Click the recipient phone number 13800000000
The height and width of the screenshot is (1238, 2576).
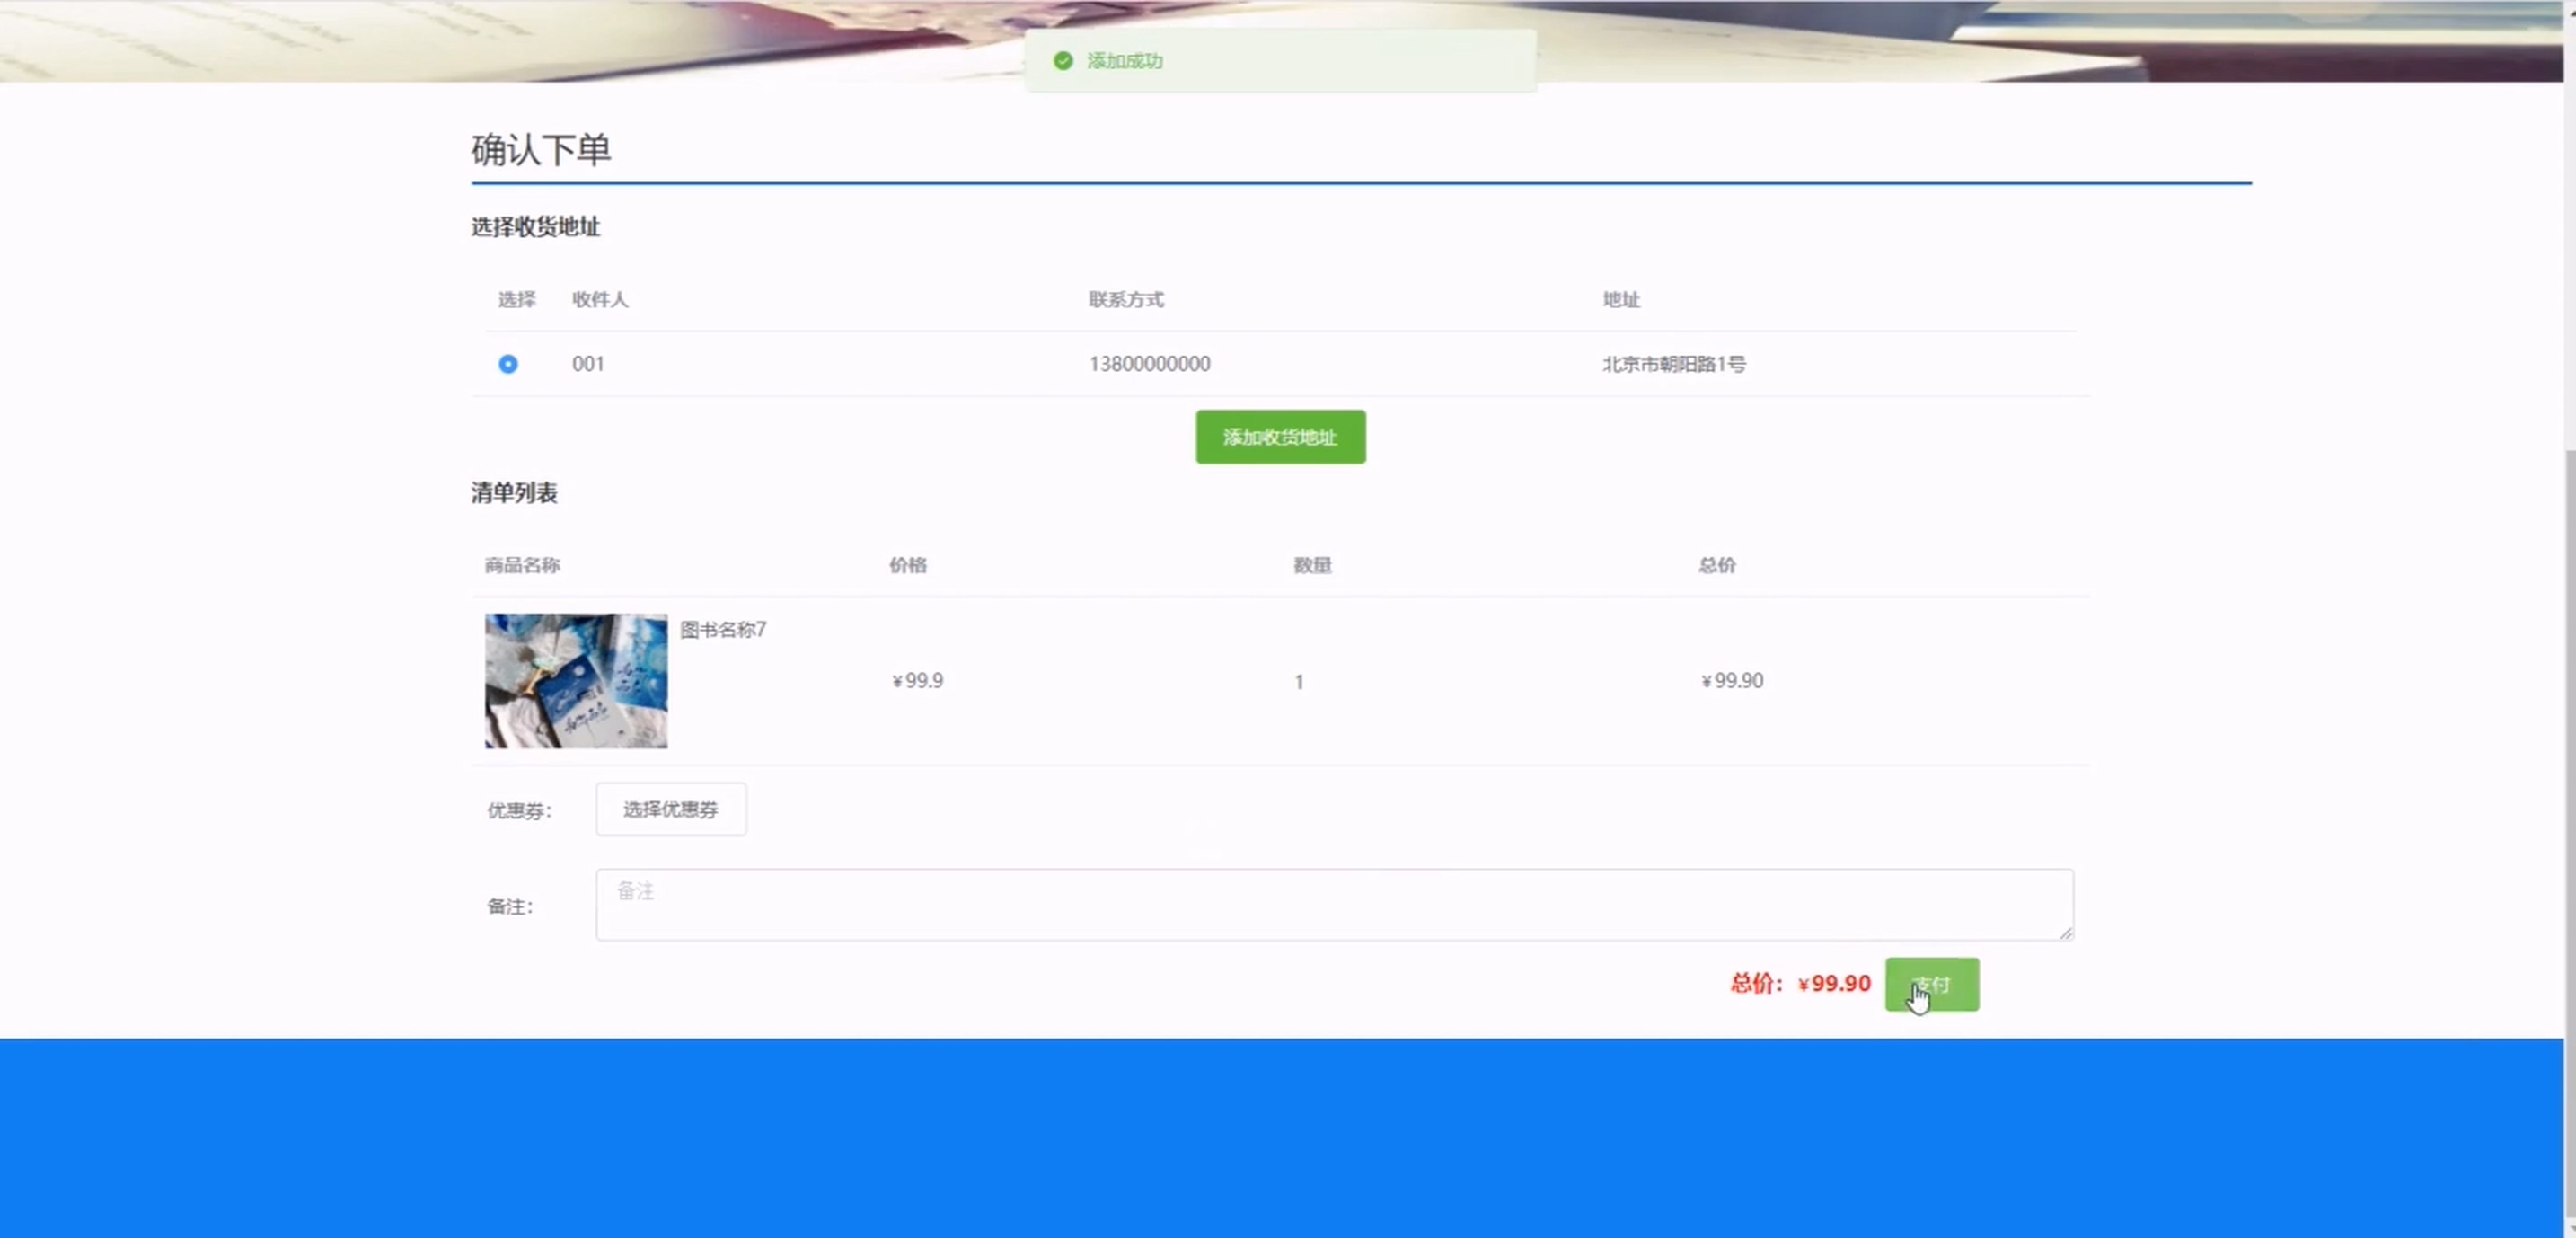[x=1149, y=364]
